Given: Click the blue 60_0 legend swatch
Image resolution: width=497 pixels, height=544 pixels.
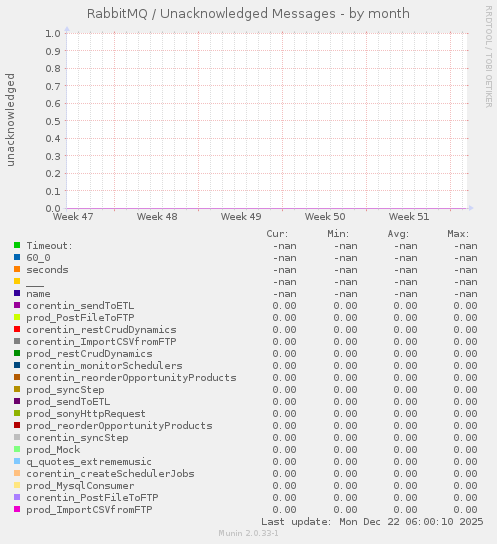Looking at the screenshot, I should (17, 257).
